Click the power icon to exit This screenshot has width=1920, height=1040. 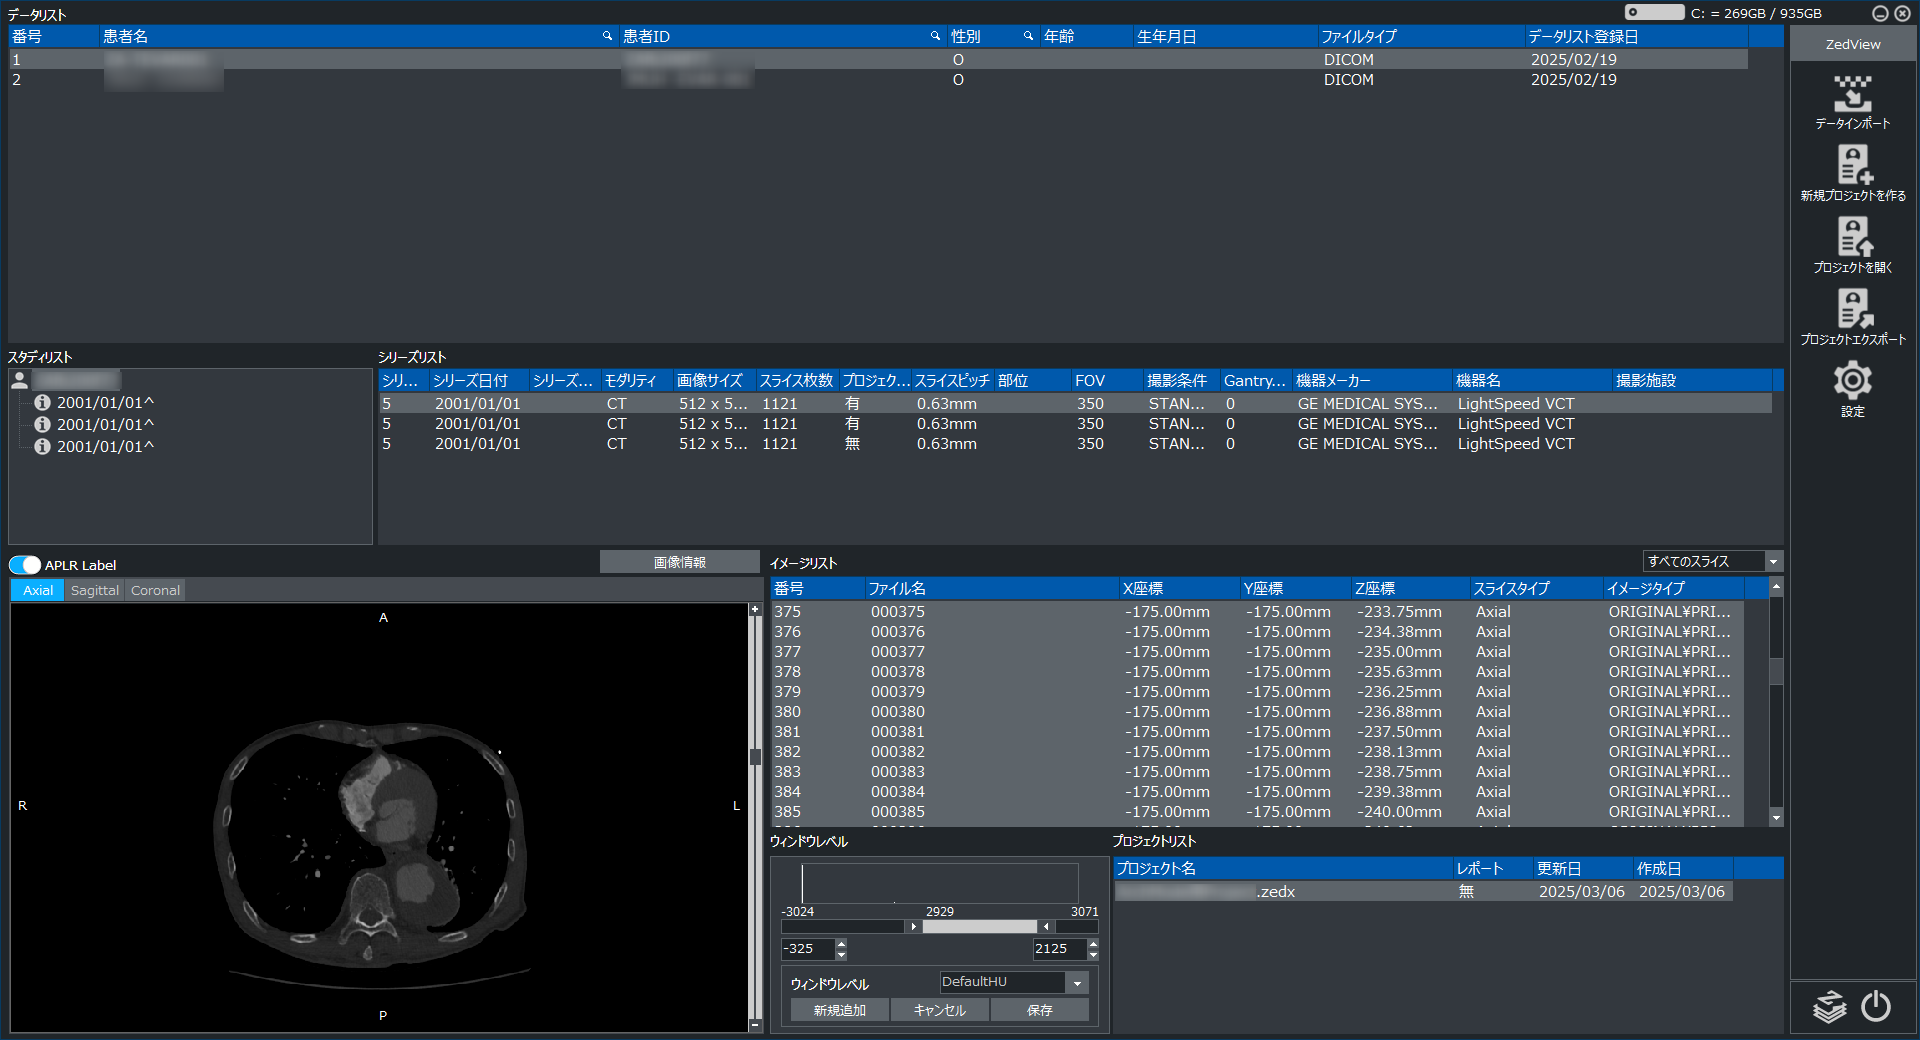click(x=1876, y=1006)
